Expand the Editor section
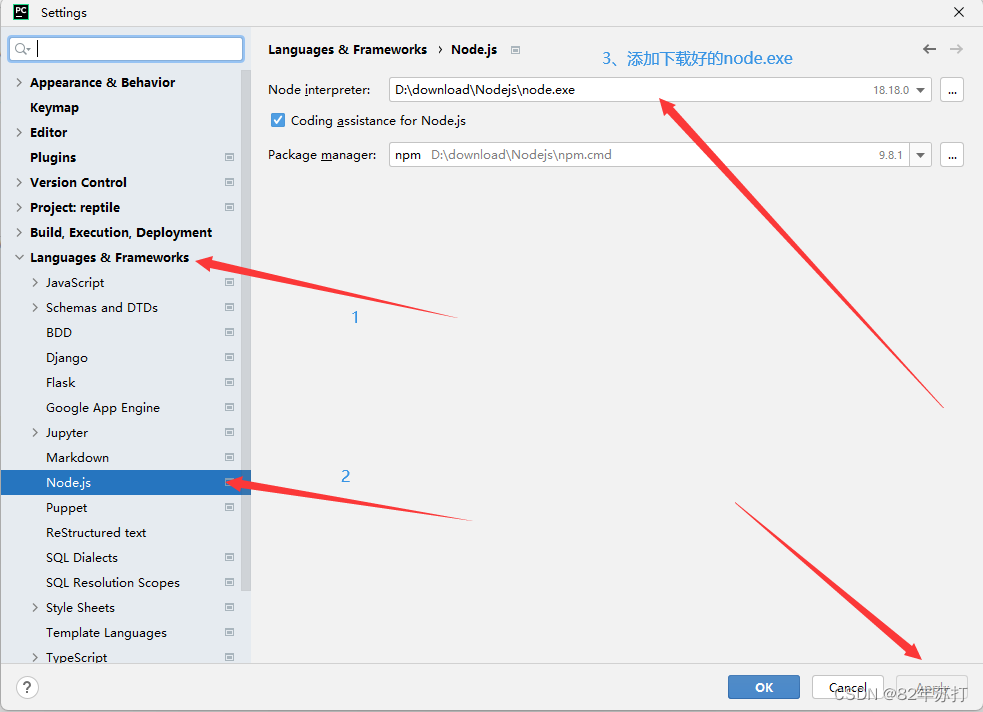The image size is (983, 712). [x=19, y=132]
